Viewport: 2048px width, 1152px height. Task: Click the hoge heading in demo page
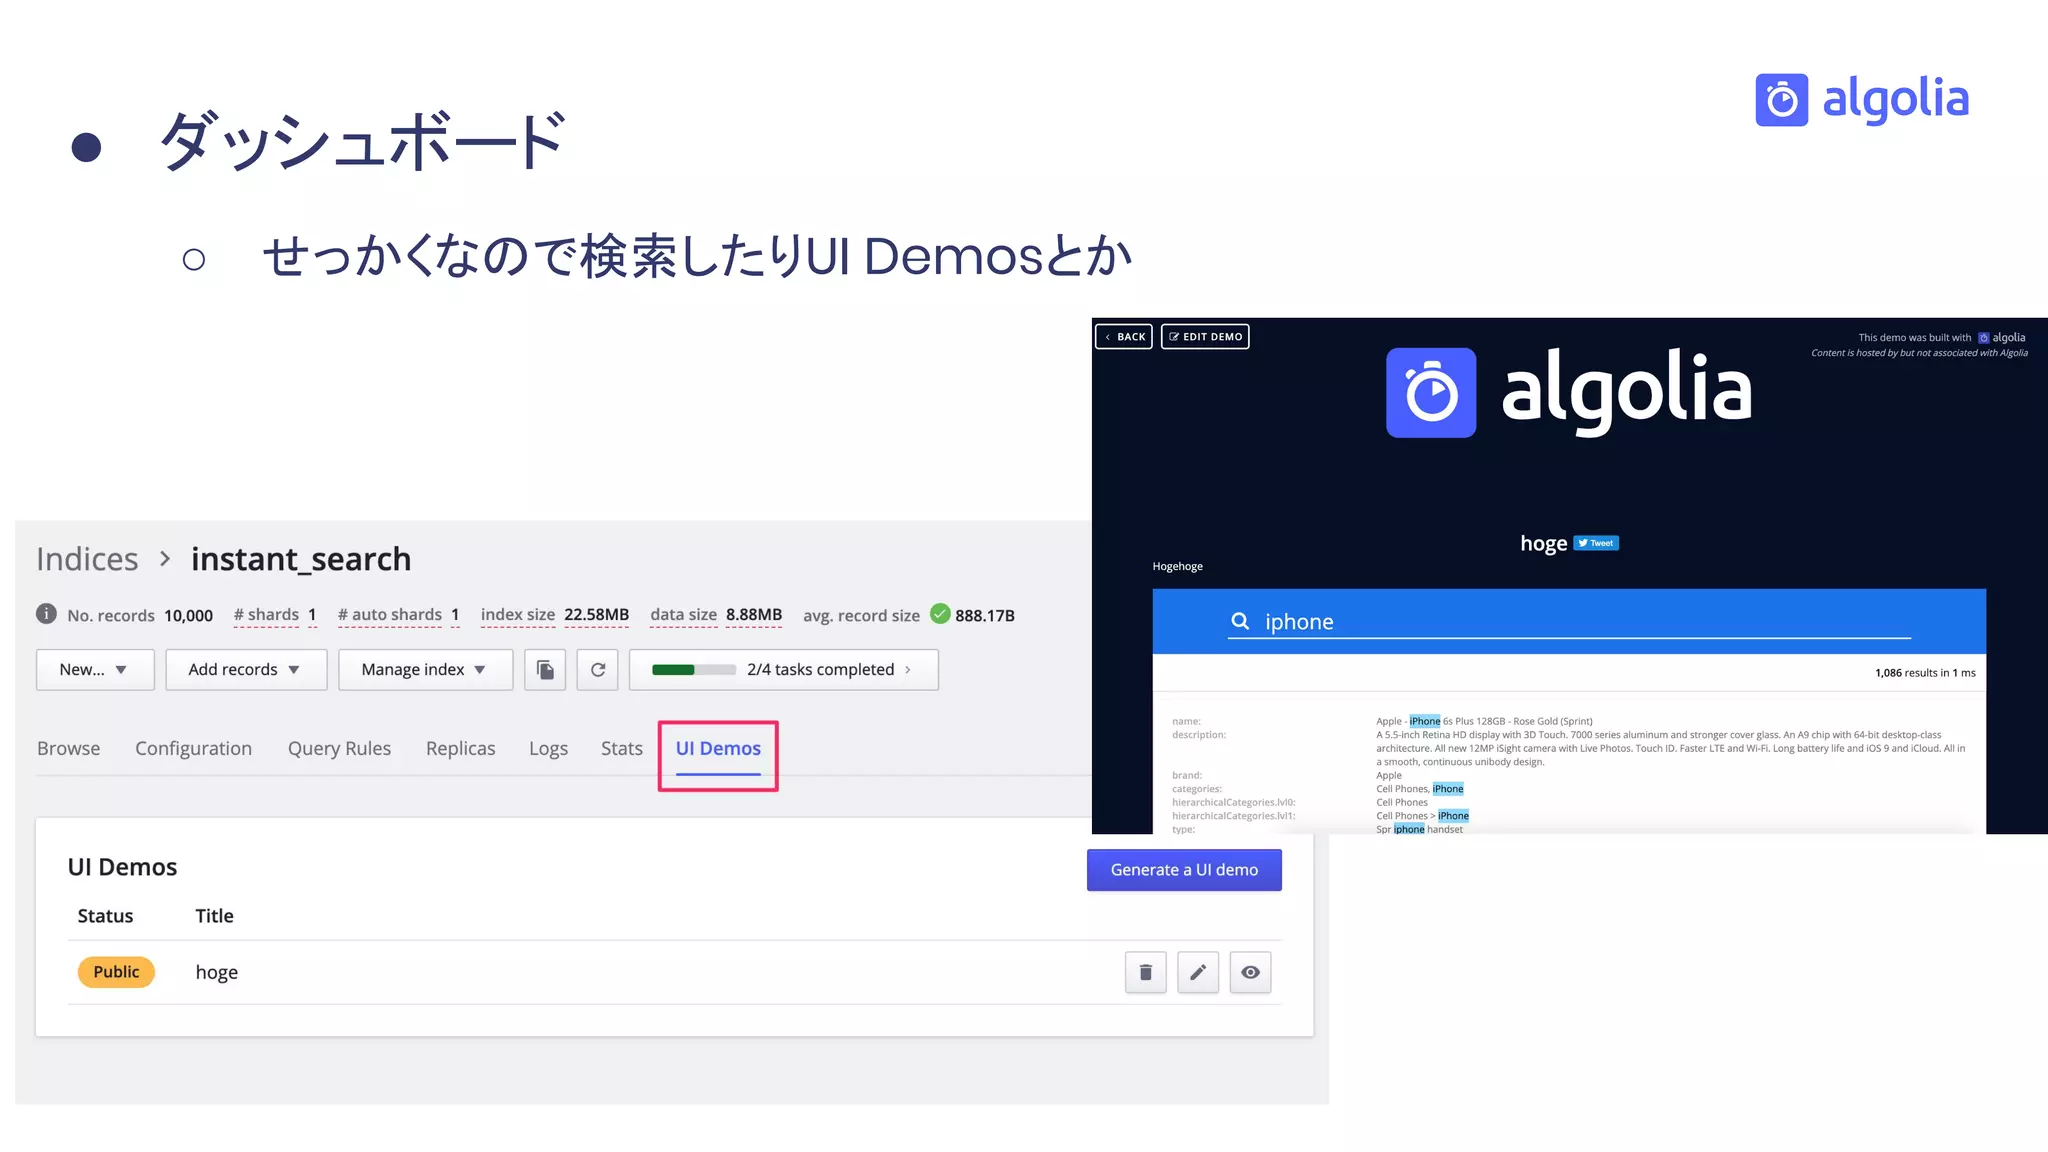tap(1543, 543)
